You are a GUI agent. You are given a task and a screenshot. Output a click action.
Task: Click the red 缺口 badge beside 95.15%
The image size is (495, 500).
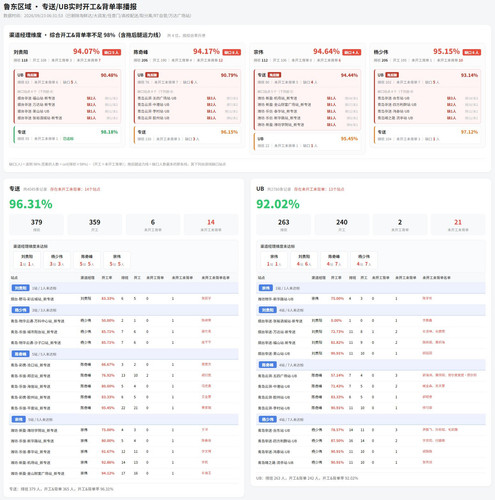[471, 52]
